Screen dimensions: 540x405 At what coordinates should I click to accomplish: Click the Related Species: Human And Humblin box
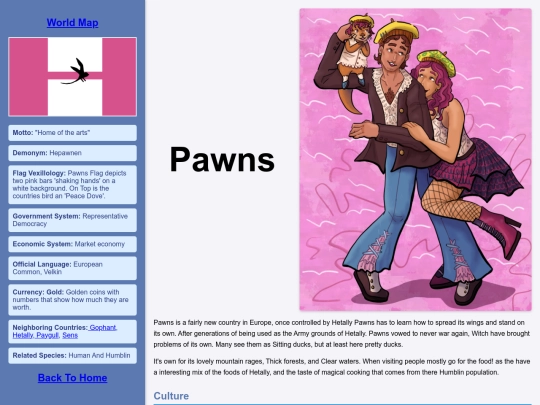coord(72,356)
